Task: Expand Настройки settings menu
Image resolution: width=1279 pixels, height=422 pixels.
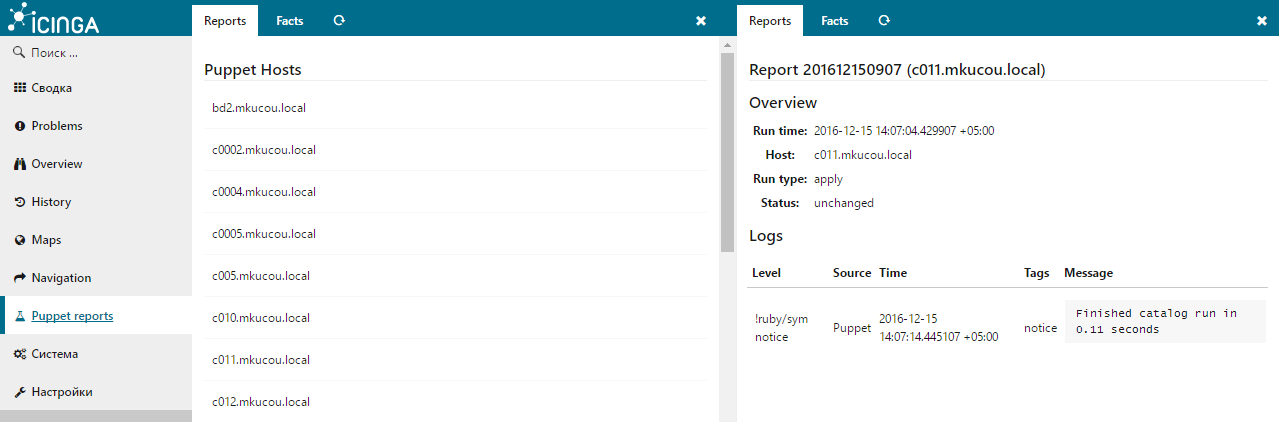Action: (61, 392)
